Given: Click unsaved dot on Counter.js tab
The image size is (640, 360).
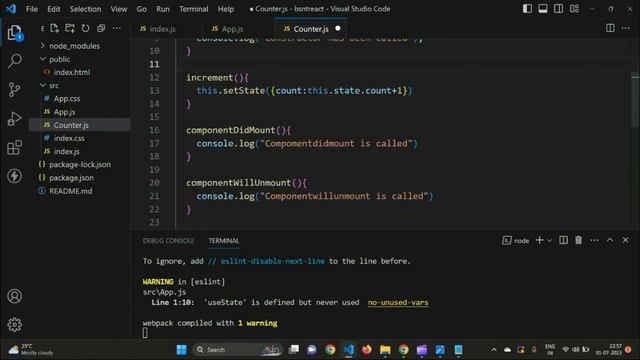Looking at the screenshot, I should (338, 28).
